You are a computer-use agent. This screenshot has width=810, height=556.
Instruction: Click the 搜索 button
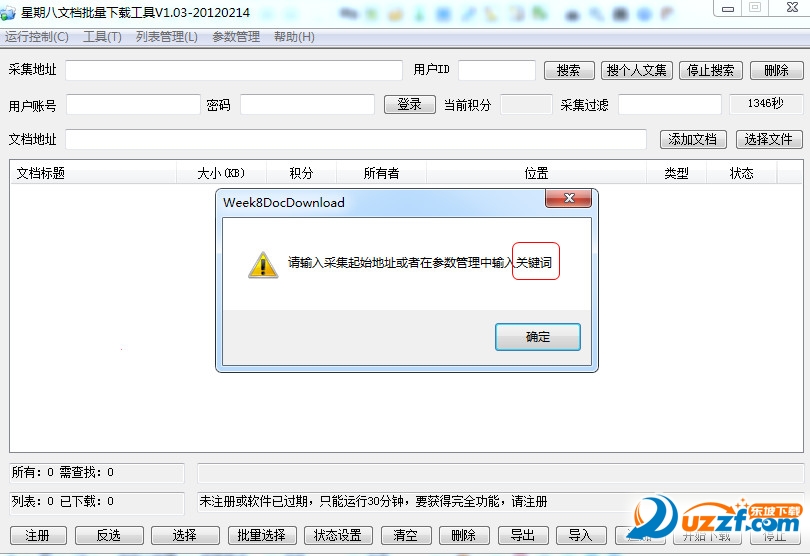point(569,70)
